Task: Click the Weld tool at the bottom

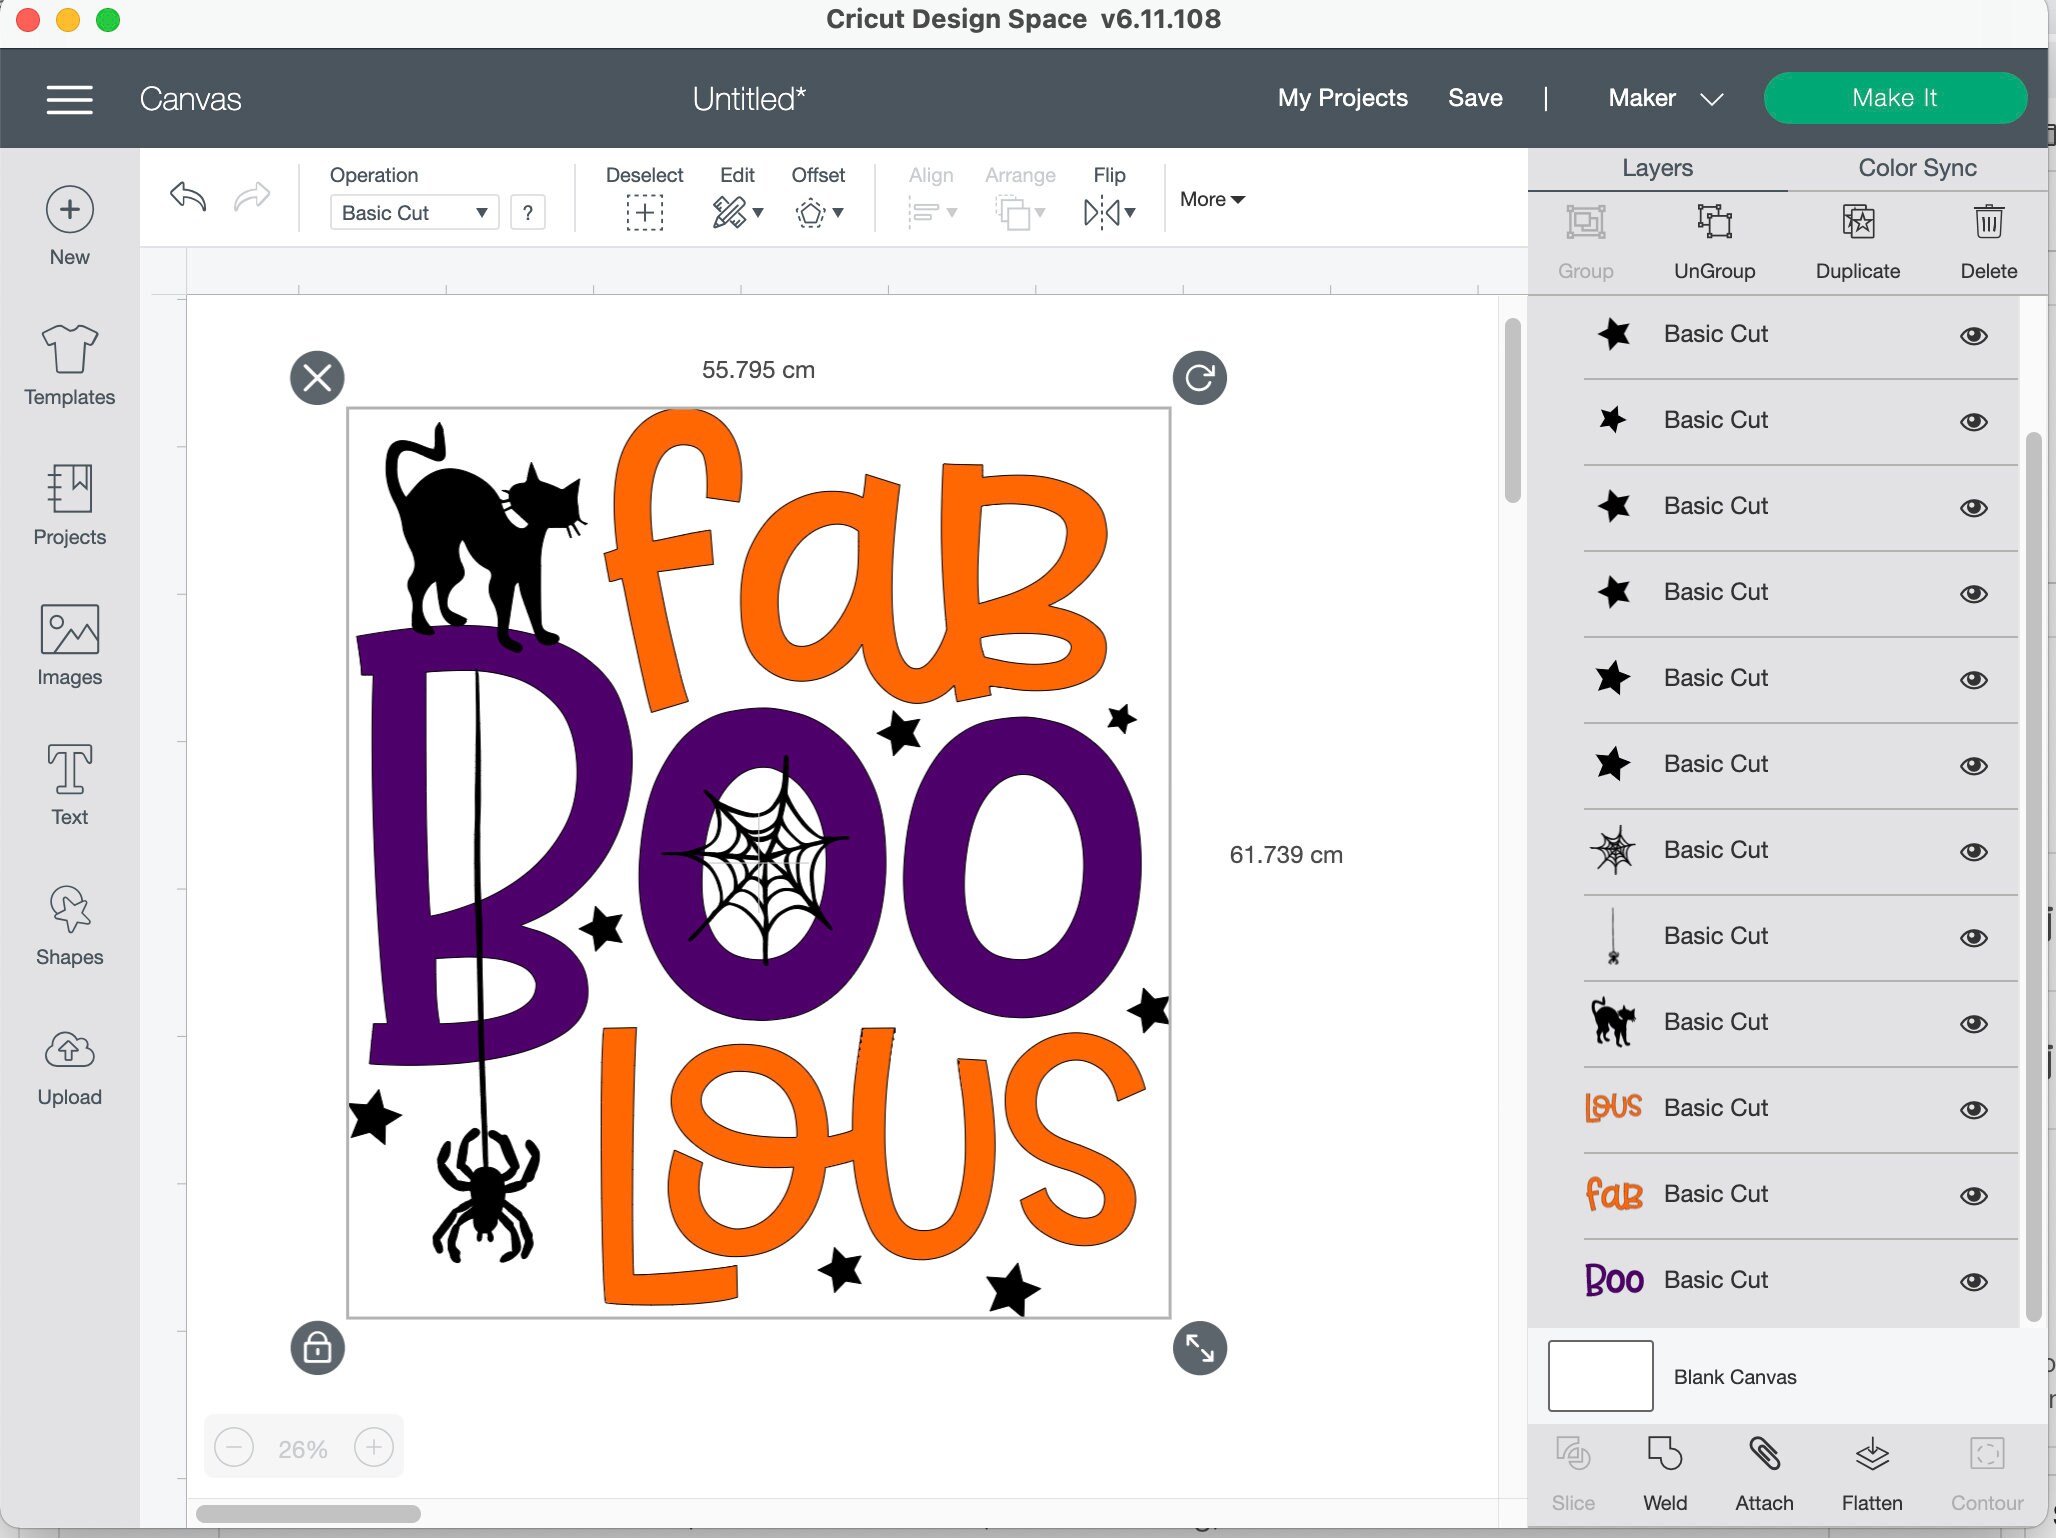Action: 1664,1470
